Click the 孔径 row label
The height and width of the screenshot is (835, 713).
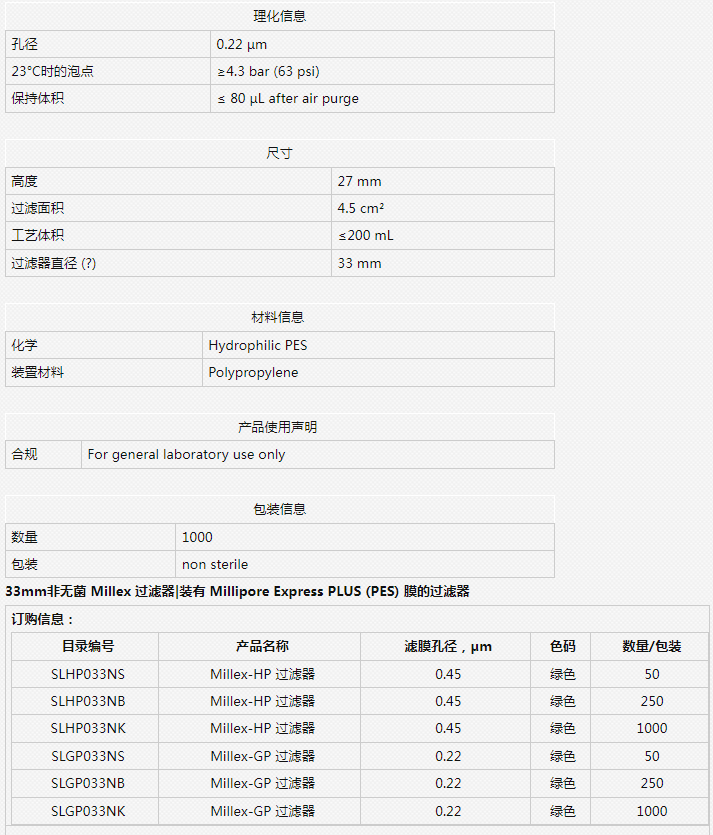[x=24, y=44]
